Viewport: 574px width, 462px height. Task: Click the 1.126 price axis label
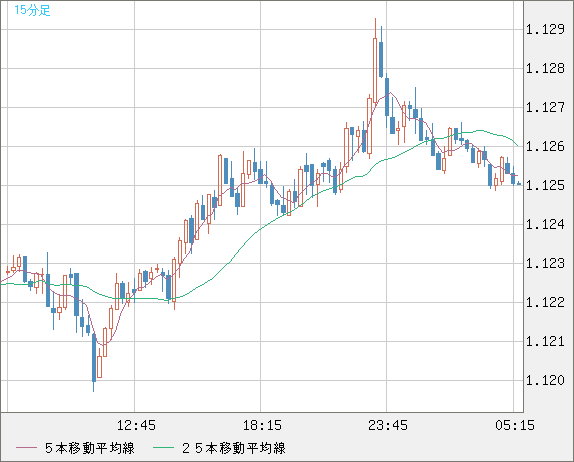pyautogui.click(x=545, y=146)
